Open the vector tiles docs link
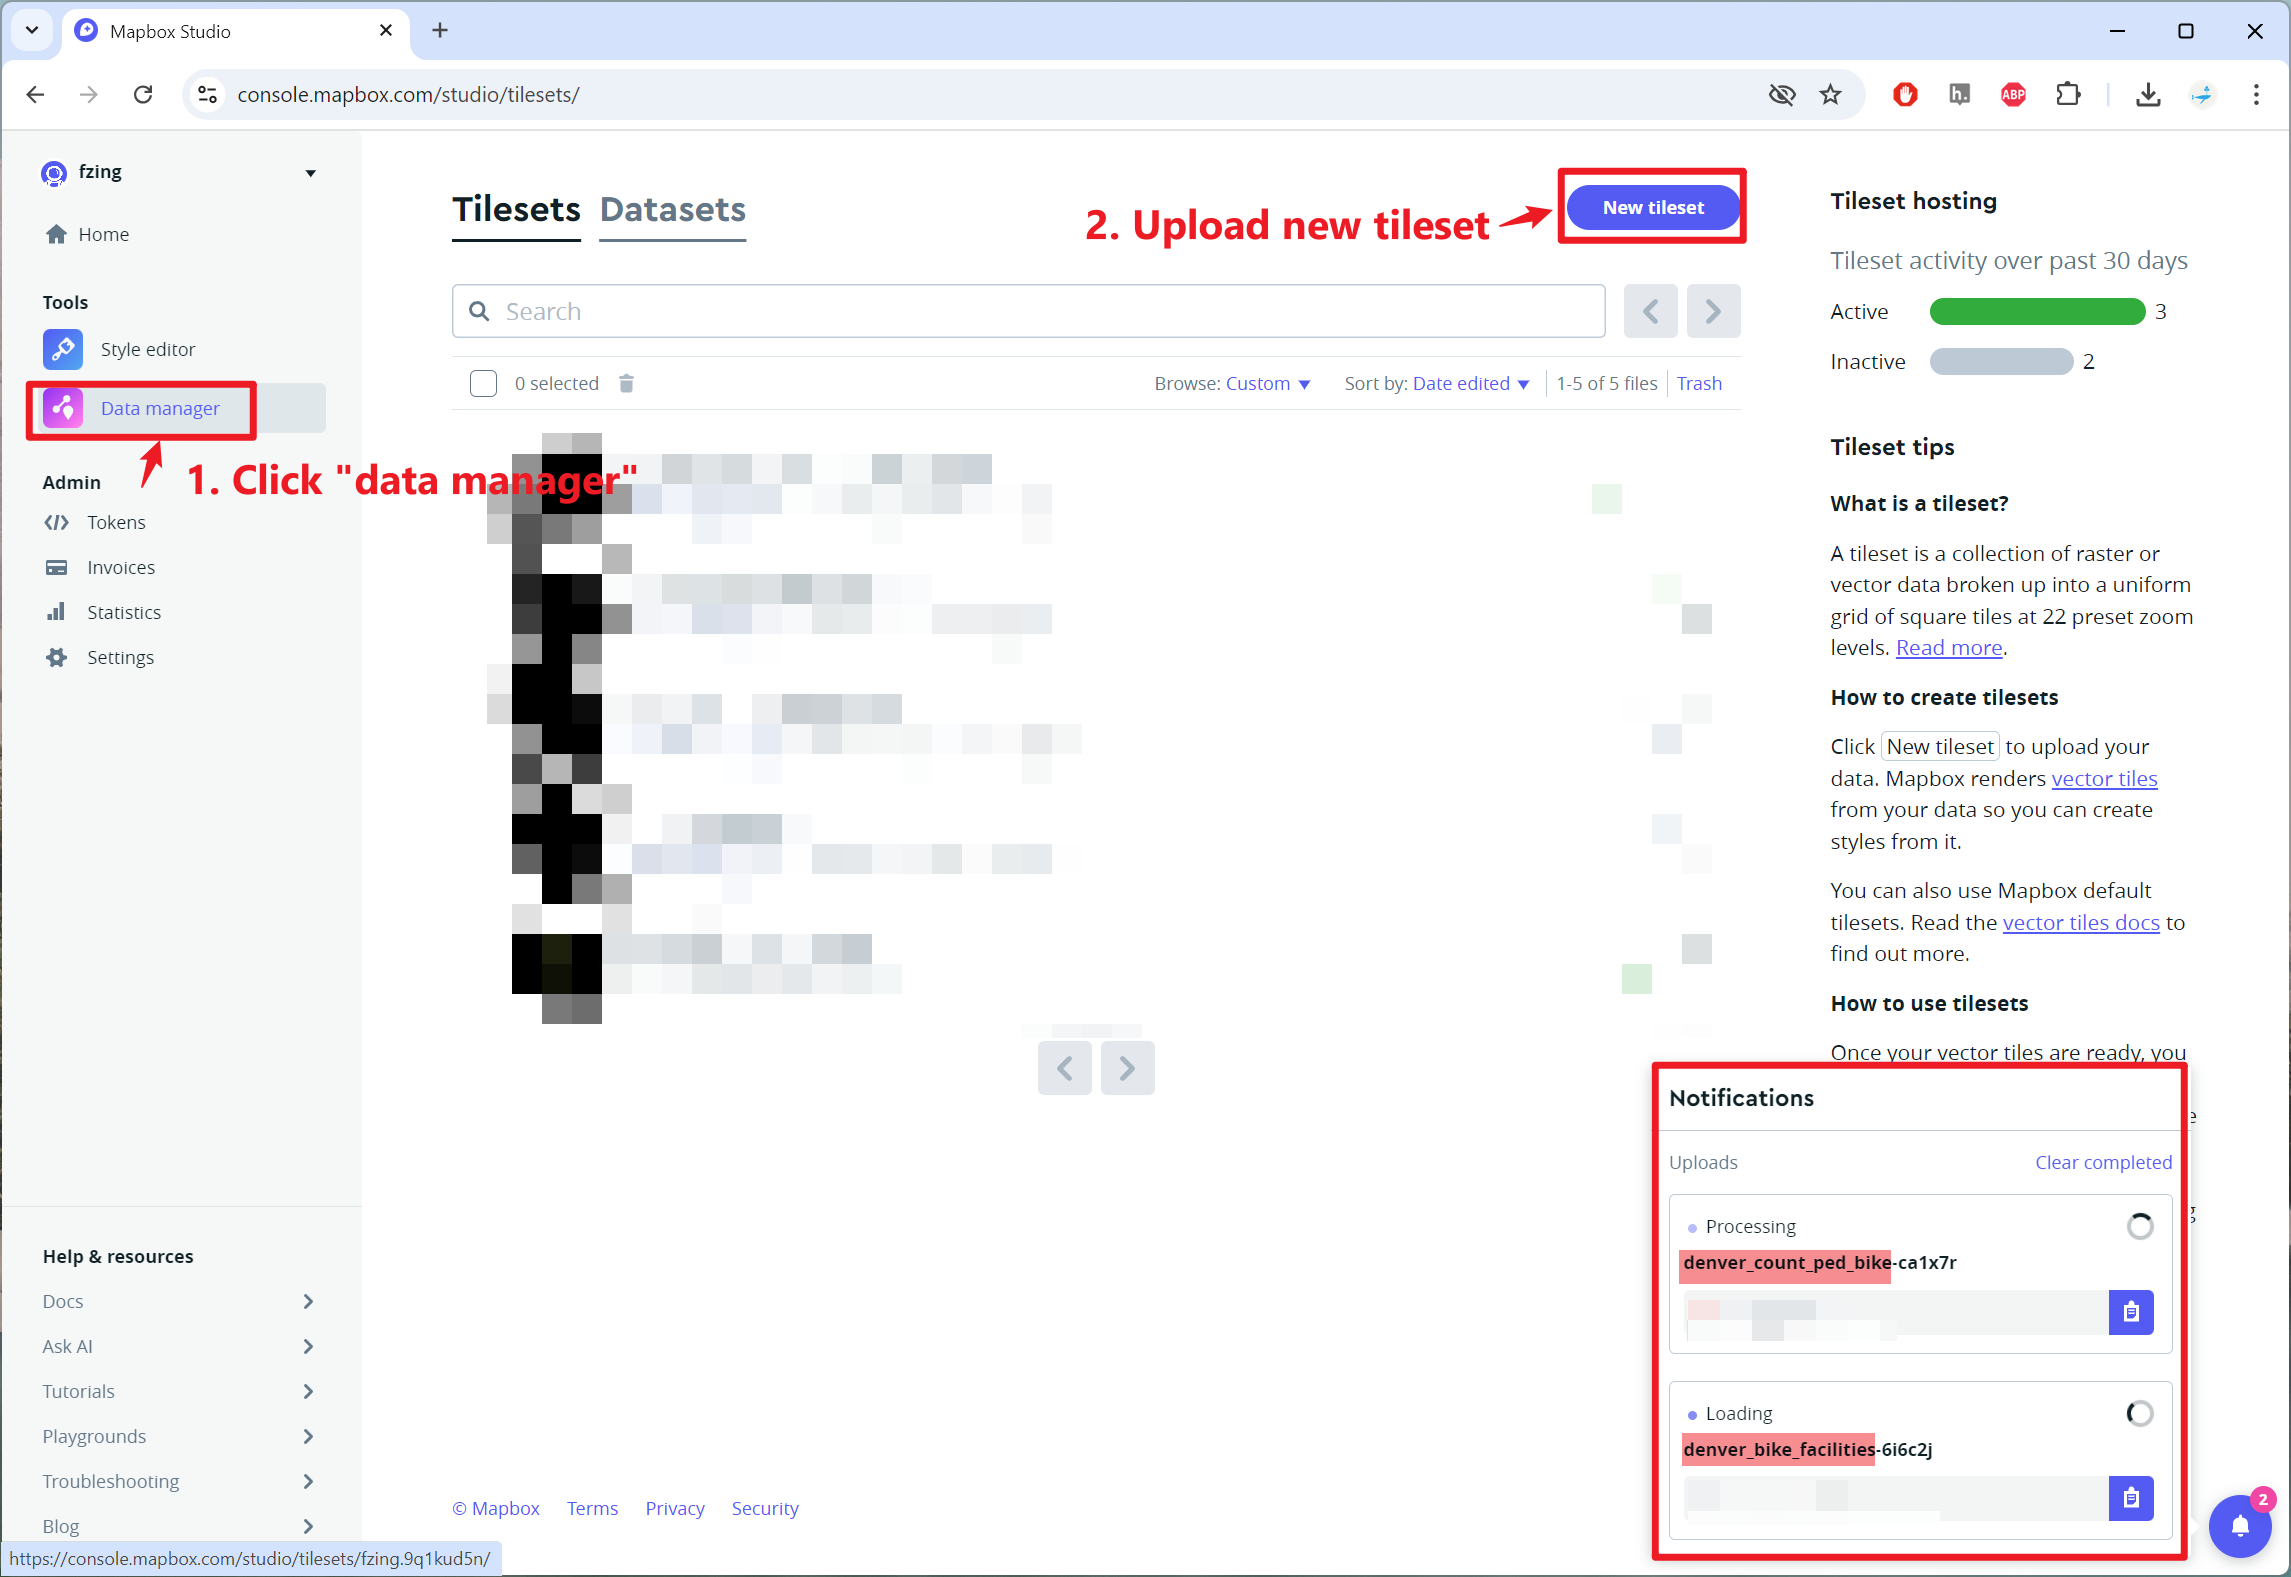This screenshot has height=1577, width=2291. [2081, 922]
